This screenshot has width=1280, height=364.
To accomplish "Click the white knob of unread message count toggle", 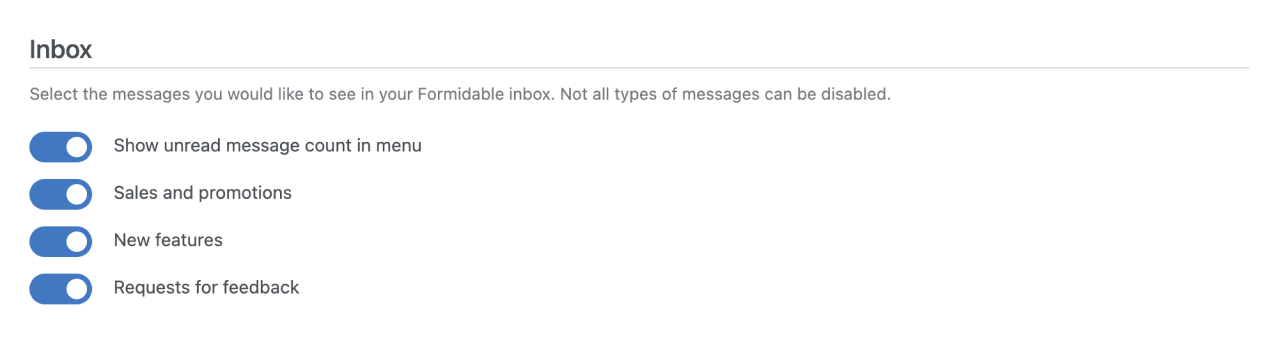I will [77, 146].
